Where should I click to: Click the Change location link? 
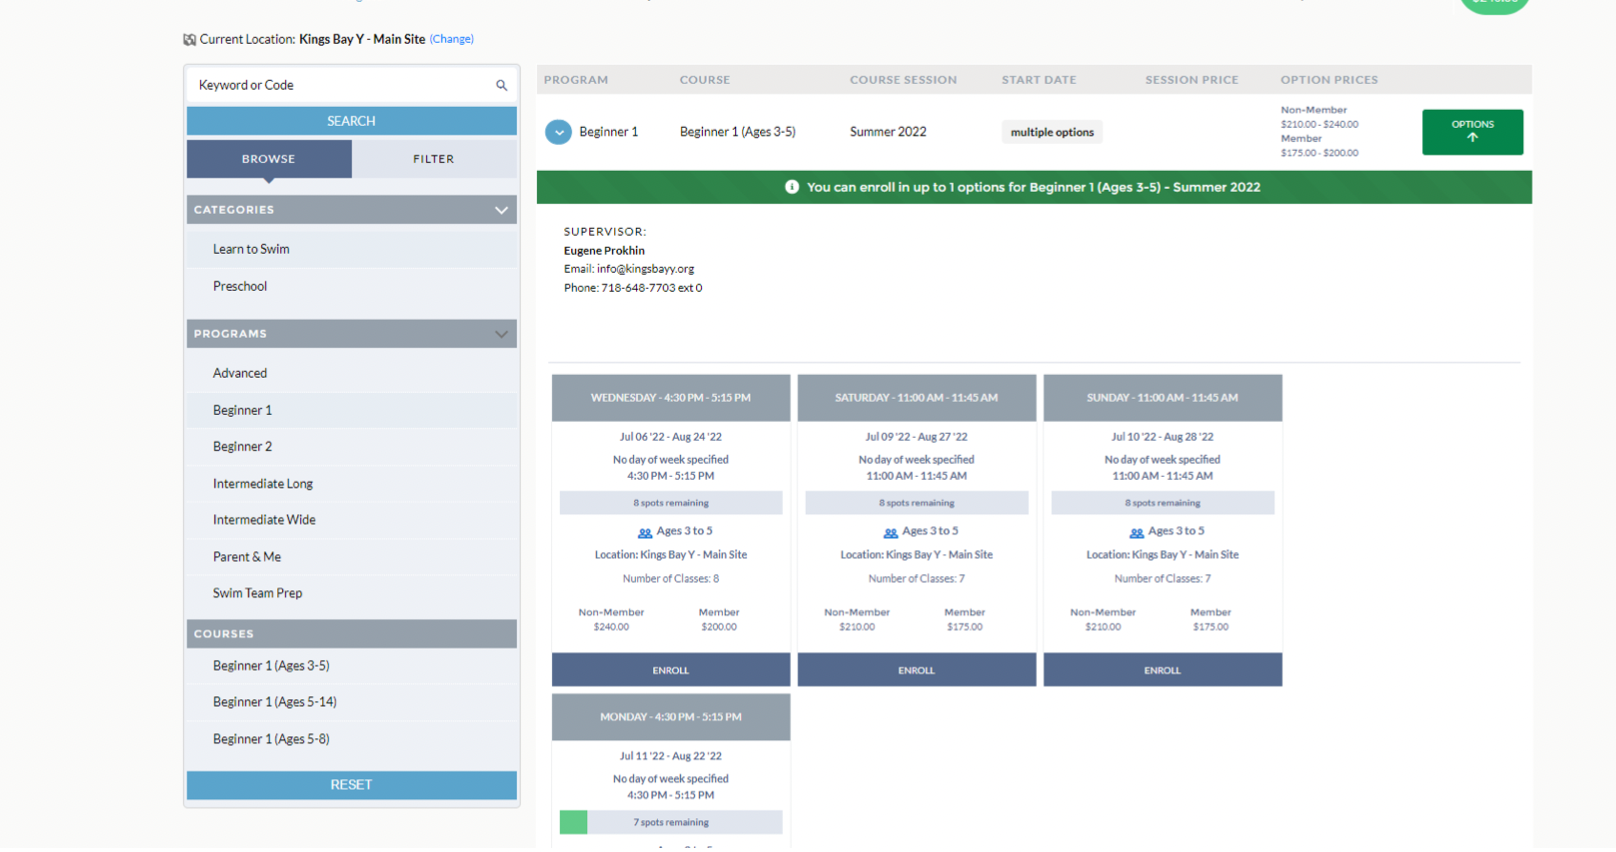[x=452, y=39]
